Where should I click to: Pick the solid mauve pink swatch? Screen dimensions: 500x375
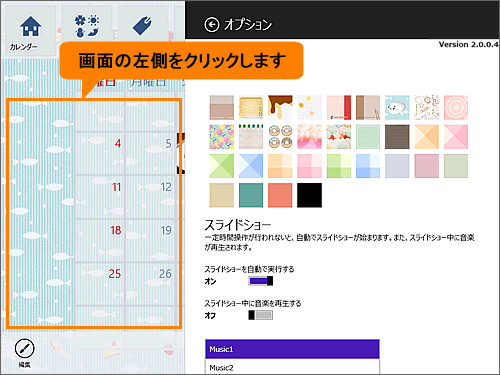click(x=426, y=166)
